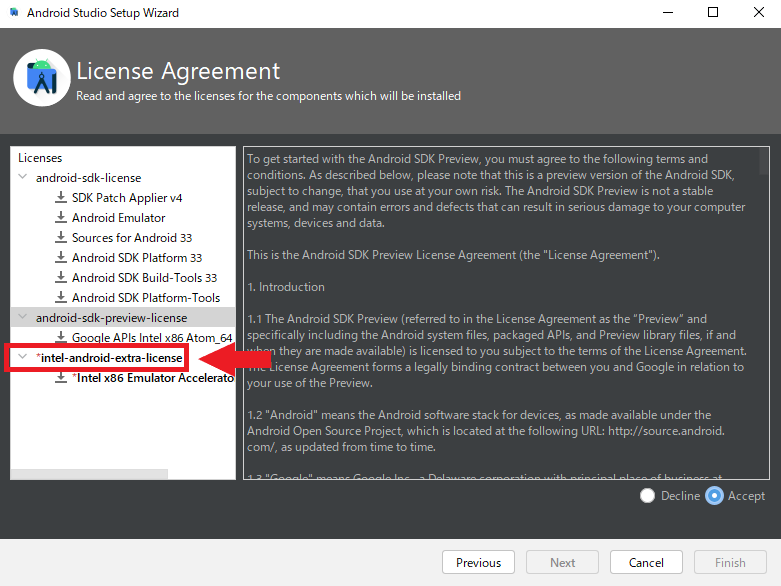Select intel-android-extra-license in the tree
Viewport: 781px width, 586px height.
[x=109, y=357]
